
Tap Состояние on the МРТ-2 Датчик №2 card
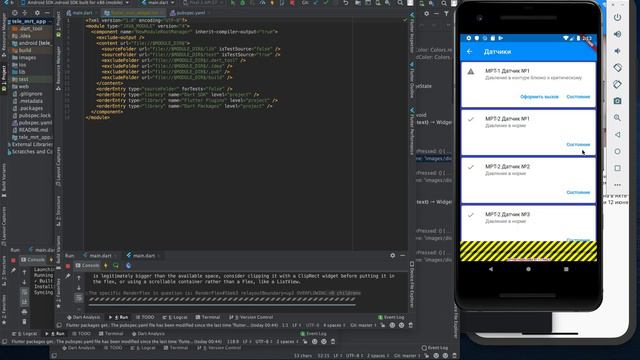point(578,193)
